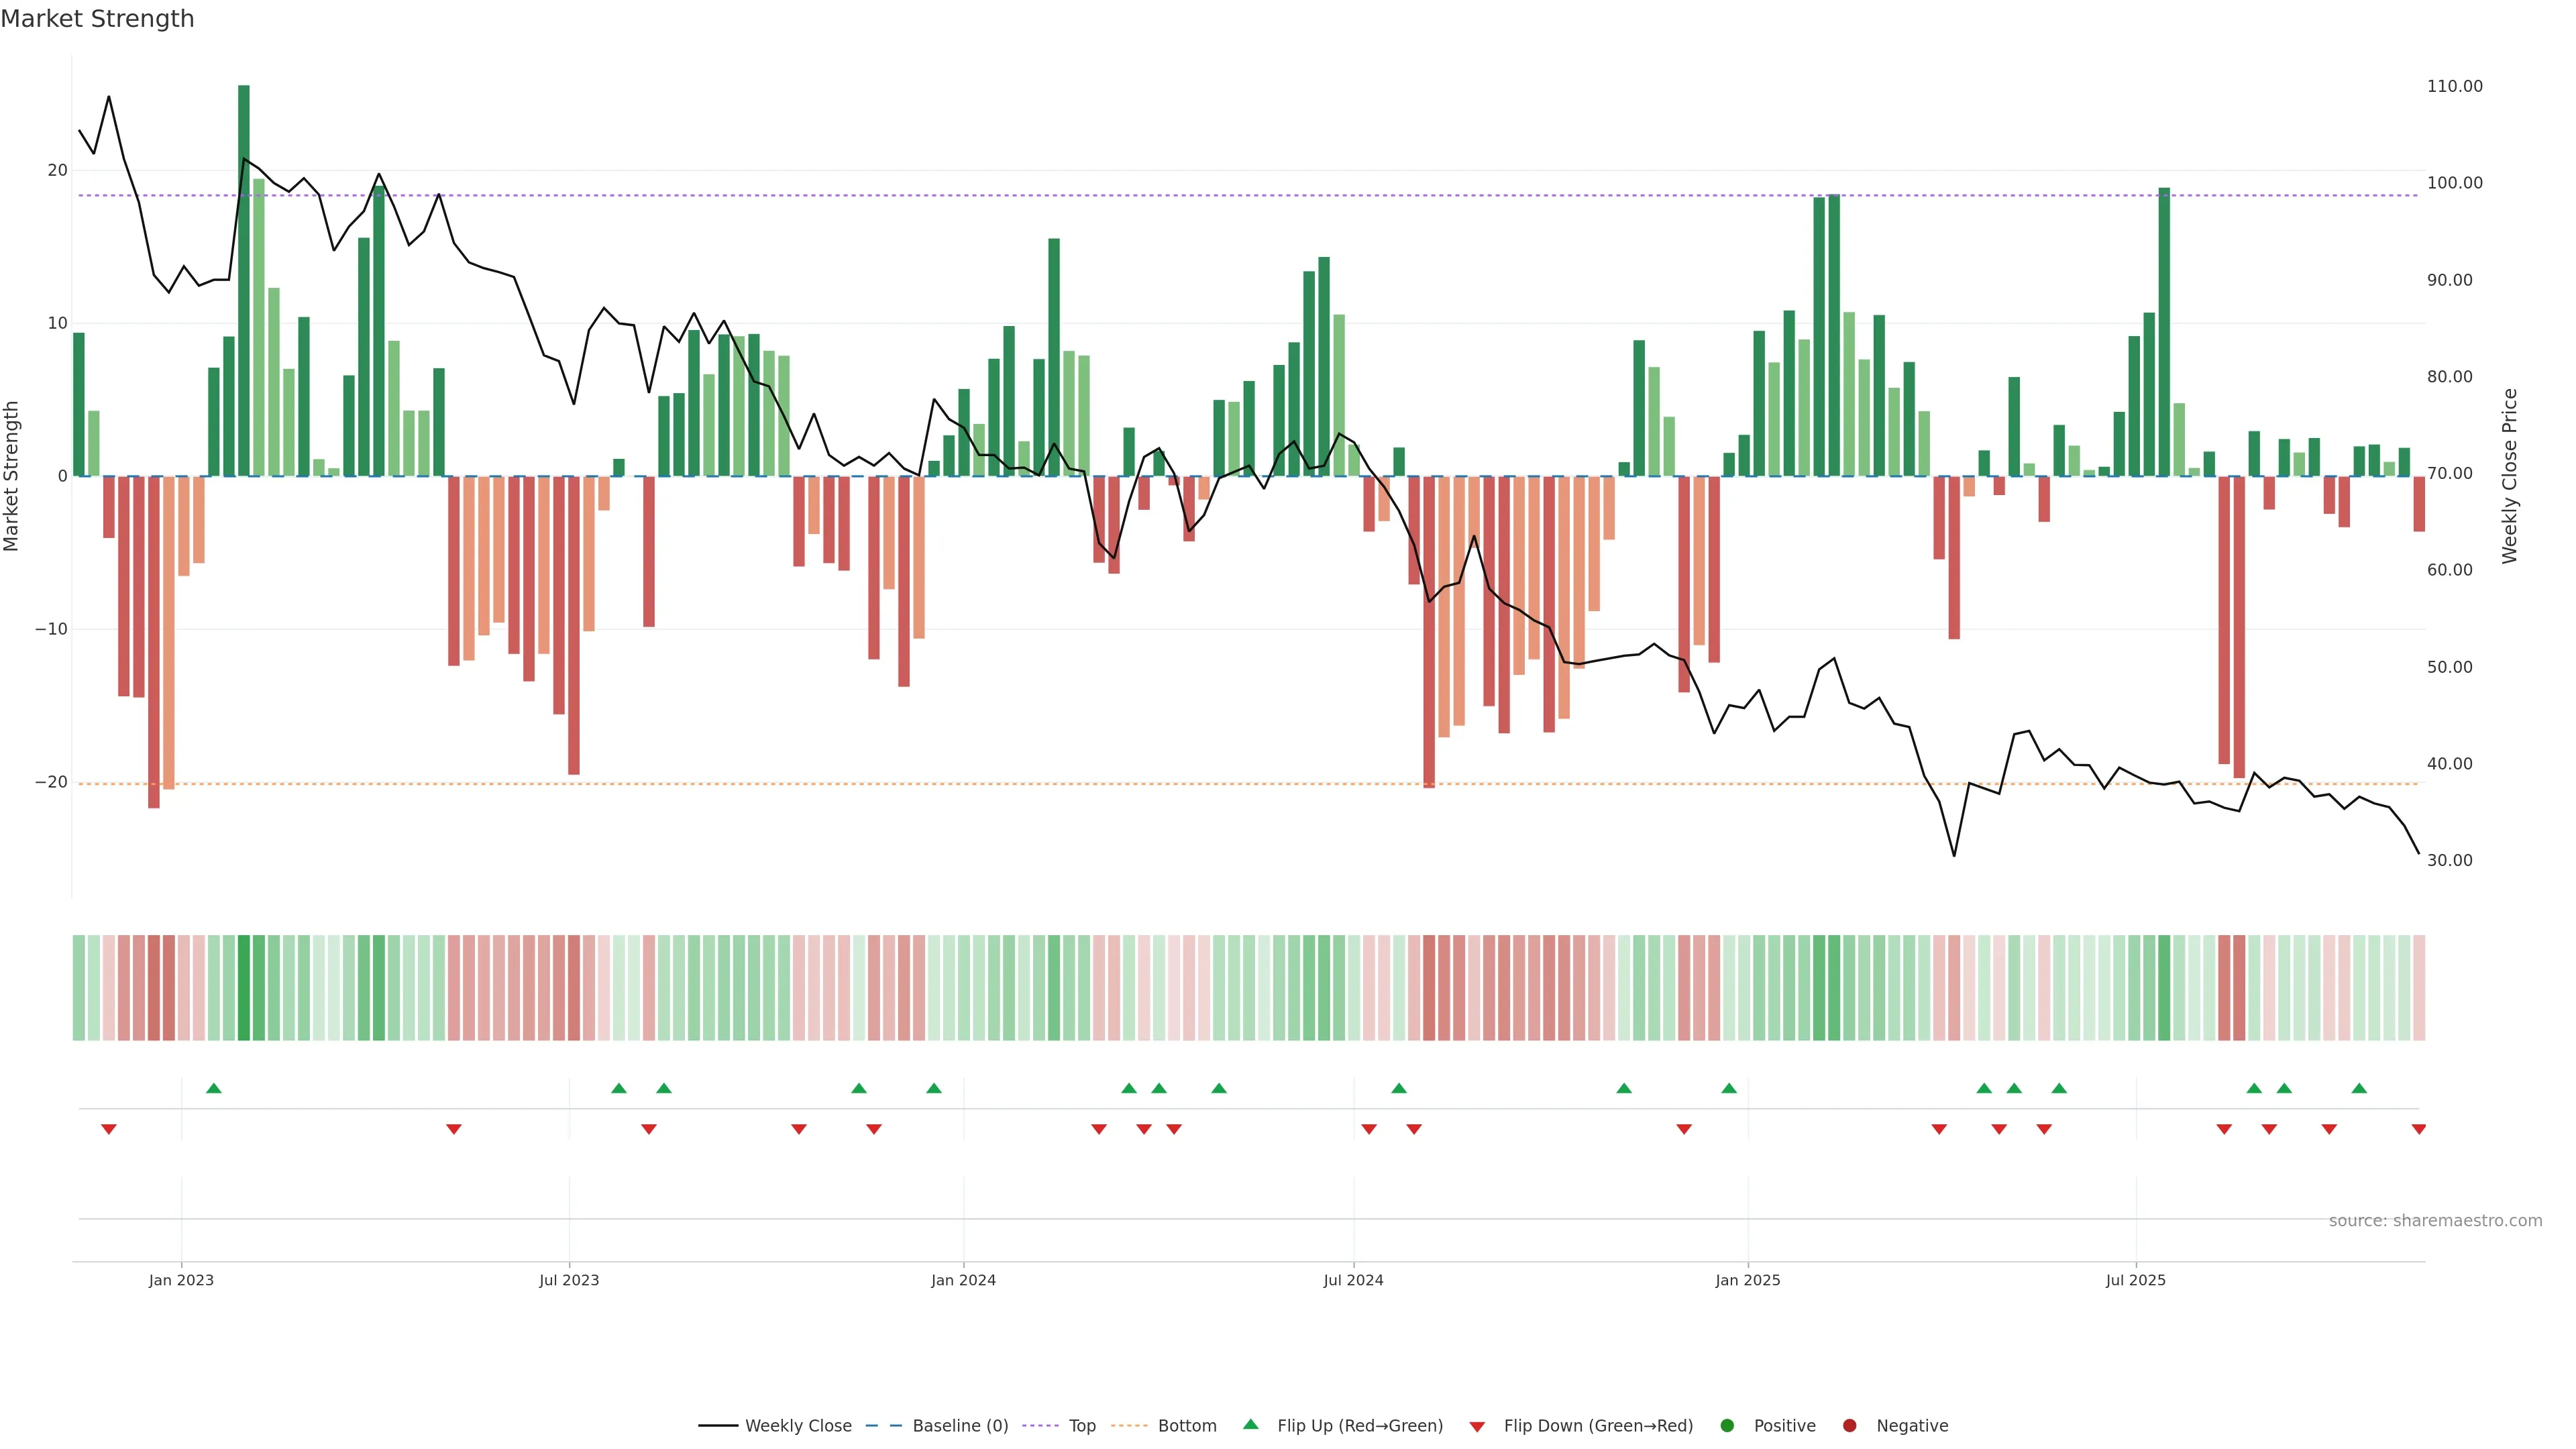Click the source: sharemaestro.com text
Image resolution: width=2576 pixels, height=1449 pixels.
click(x=2435, y=1220)
